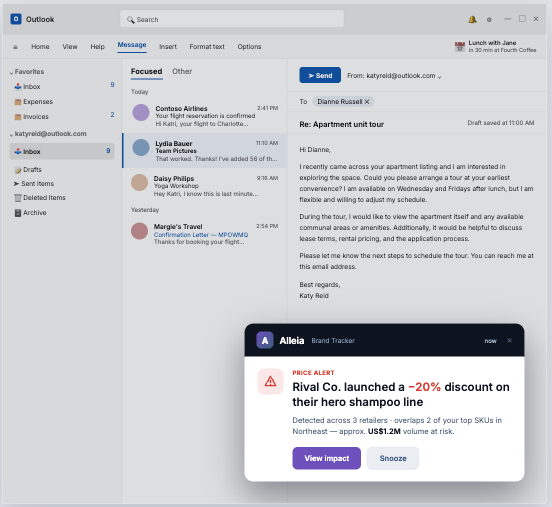
Task: Click the Invoices folder icon
Action: click(18, 117)
